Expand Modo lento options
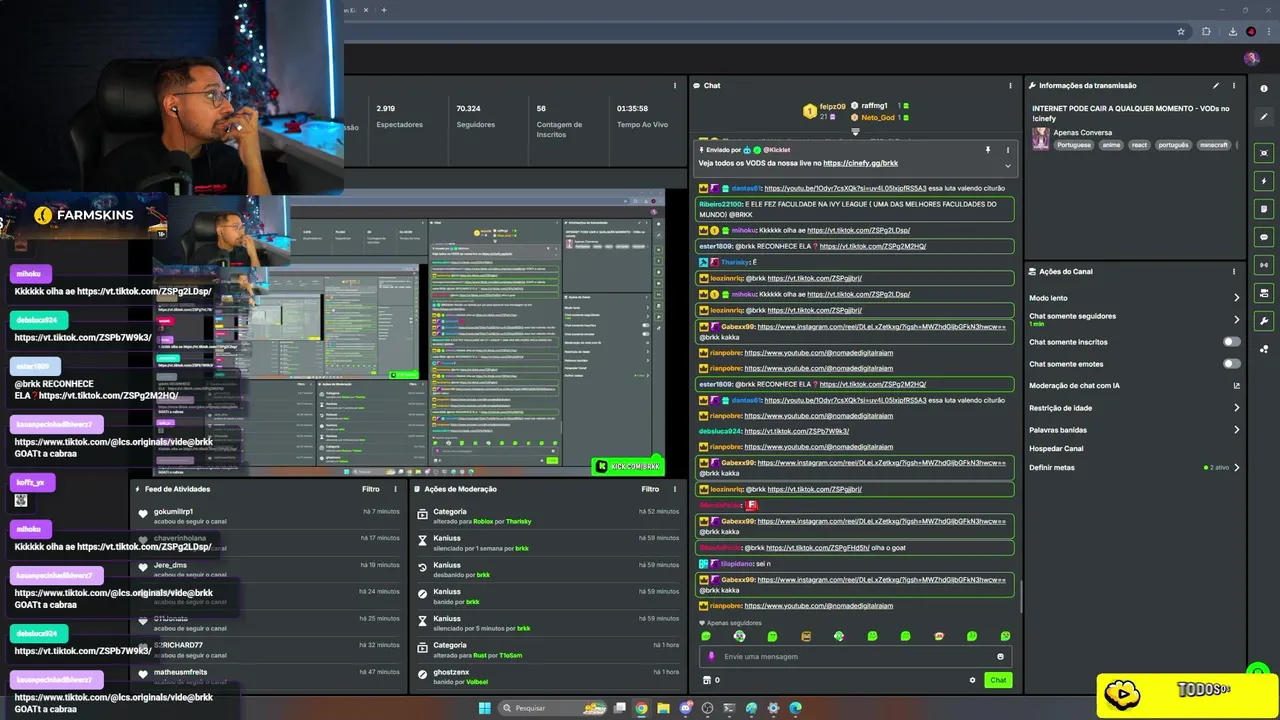Image resolution: width=1280 pixels, height=720 pixels. 1236,298
